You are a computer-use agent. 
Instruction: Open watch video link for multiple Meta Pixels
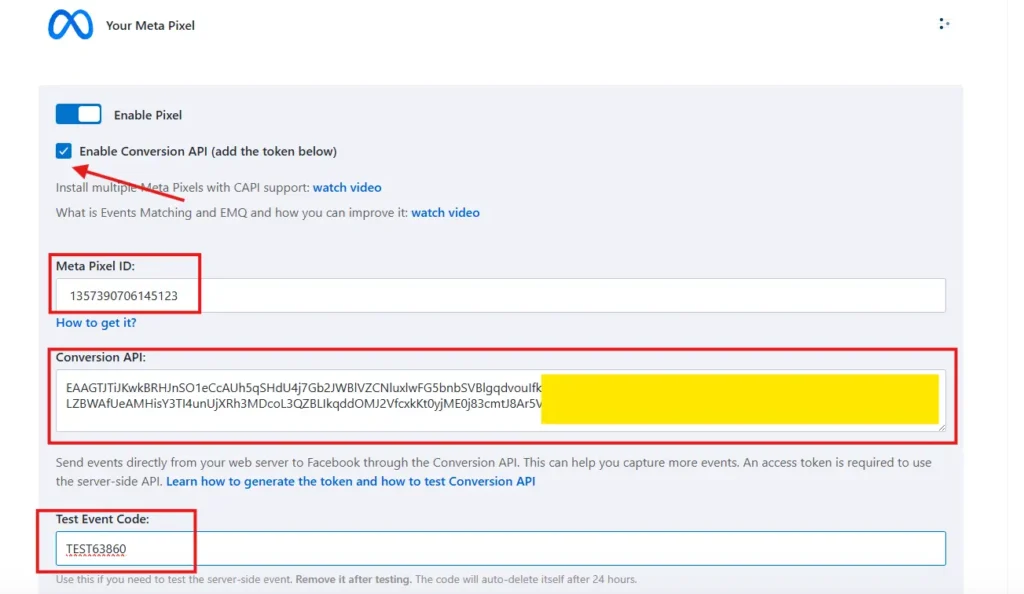[x=347, y=187]
